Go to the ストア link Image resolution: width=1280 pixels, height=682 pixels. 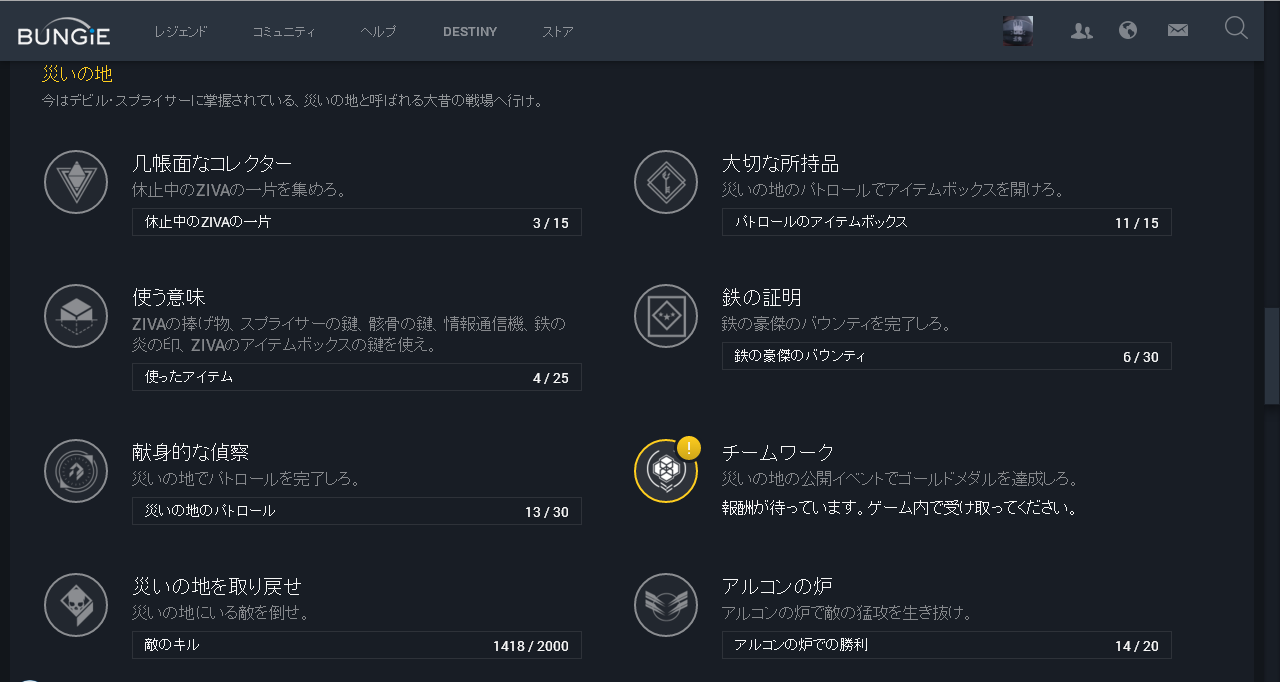[558, 31]
